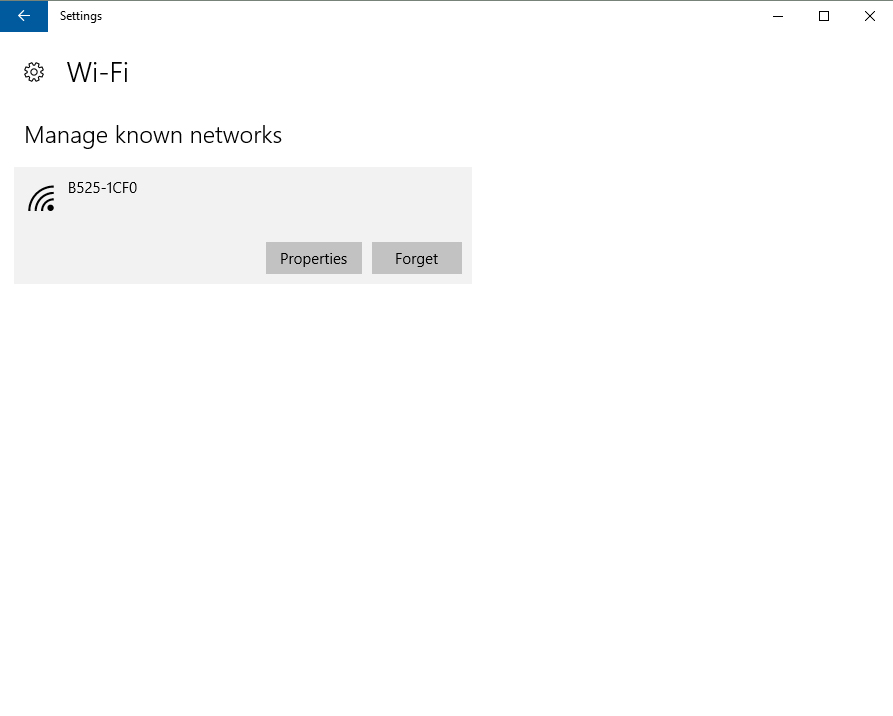
Task: Maximize the Settings window
Action: click(824, 16)
